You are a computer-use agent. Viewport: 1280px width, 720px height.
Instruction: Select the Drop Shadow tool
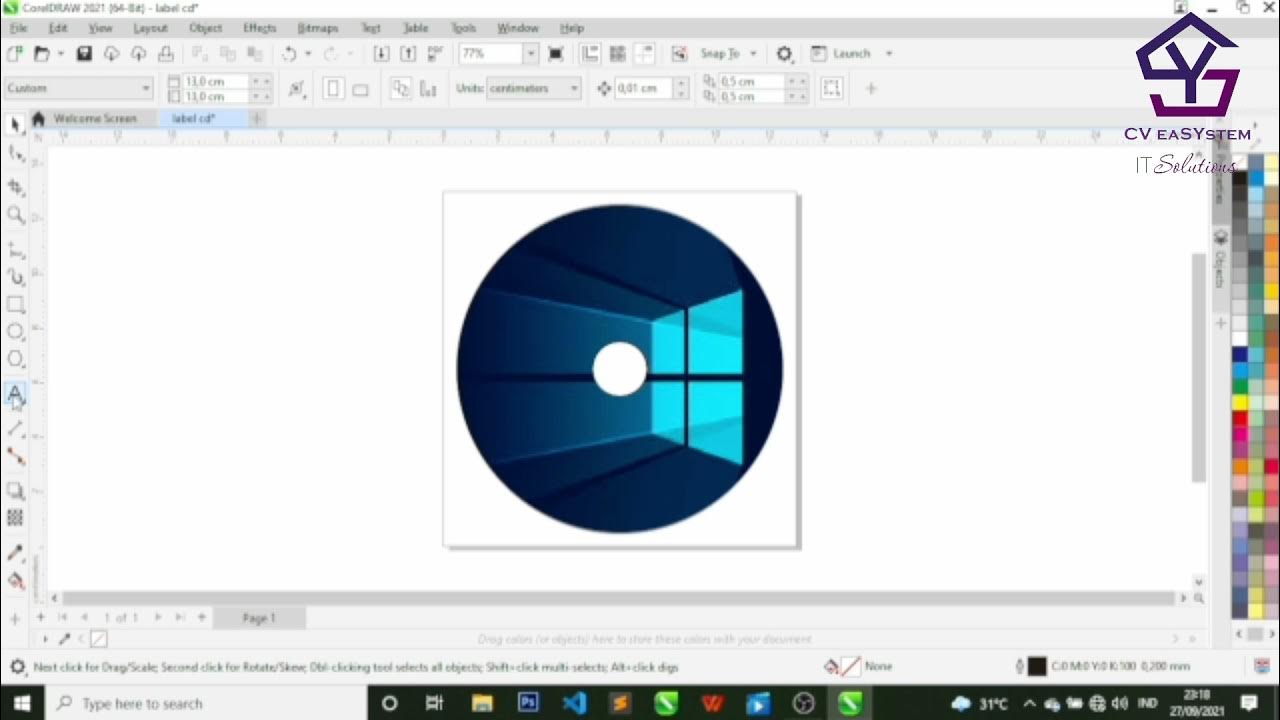coord(15,490)
